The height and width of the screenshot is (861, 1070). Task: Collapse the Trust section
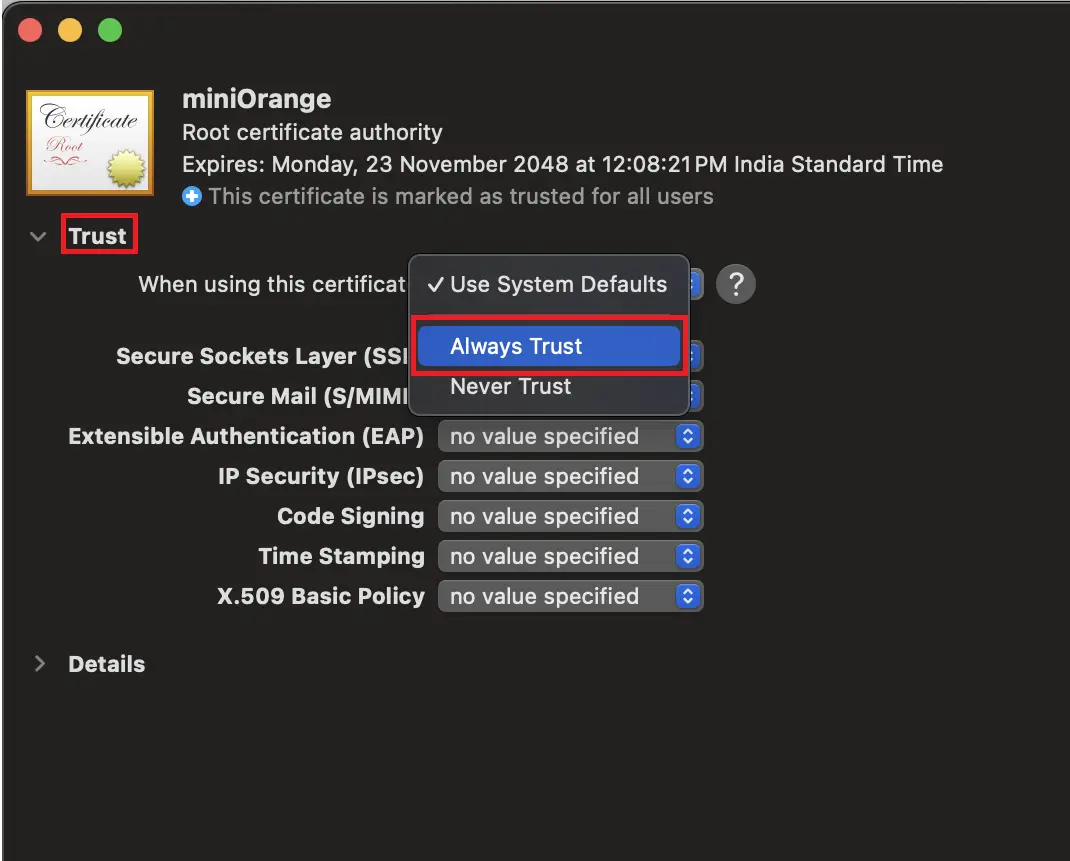[x=38, y=236]
